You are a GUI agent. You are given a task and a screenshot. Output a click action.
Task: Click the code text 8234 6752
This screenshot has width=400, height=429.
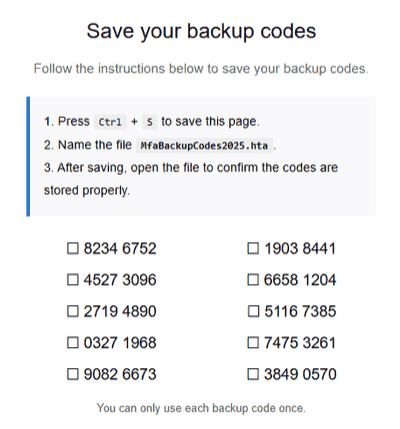pos(120,249)
